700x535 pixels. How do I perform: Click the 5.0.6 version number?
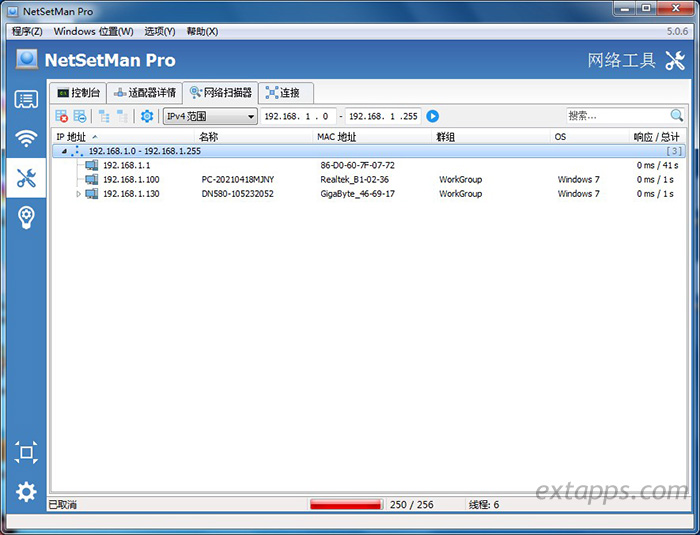pyautogui.click(x=677, y=31)
